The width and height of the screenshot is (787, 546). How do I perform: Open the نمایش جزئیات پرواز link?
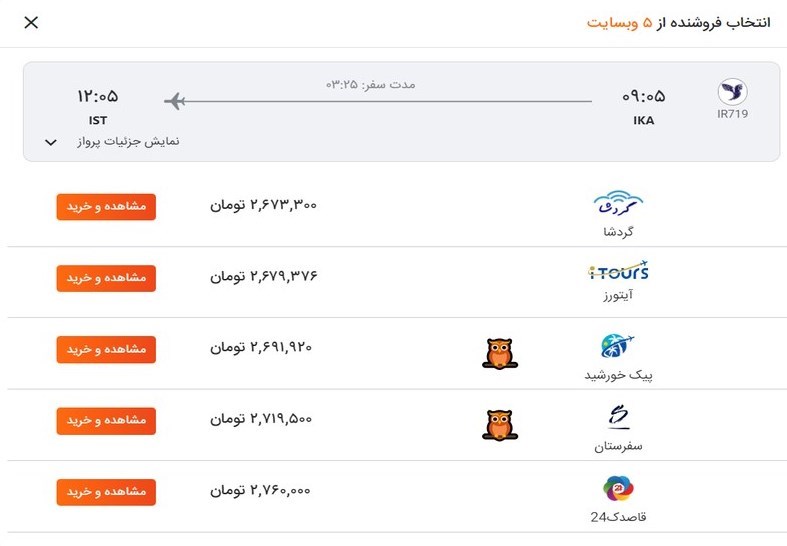(128, 142)
